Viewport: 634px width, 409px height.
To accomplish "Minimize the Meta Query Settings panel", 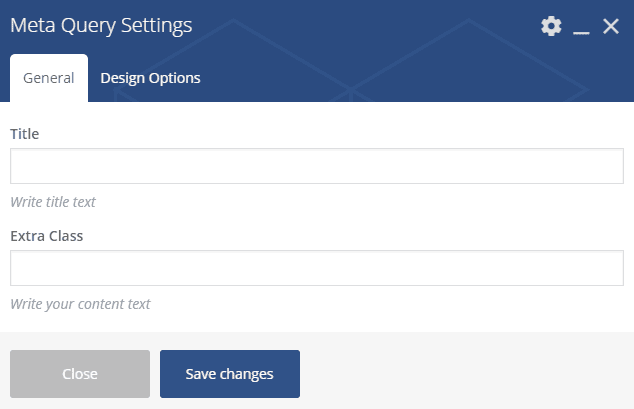I will click(x=581, y=27).
